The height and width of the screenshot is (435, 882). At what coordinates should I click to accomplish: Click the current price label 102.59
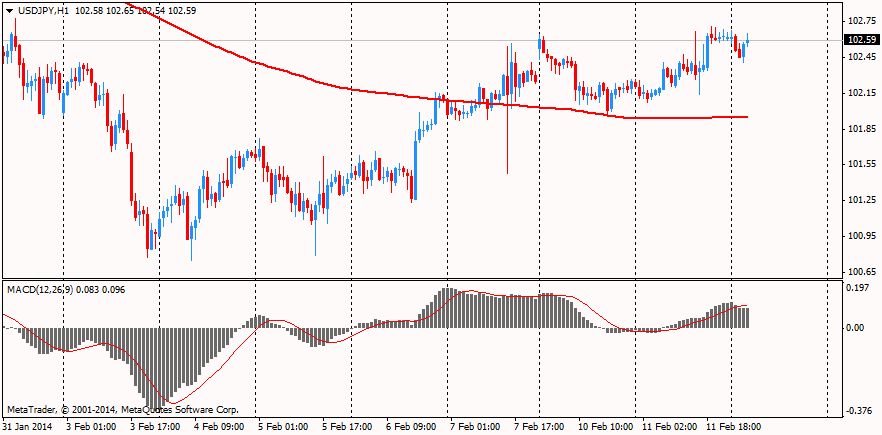[x=863, y=40]
